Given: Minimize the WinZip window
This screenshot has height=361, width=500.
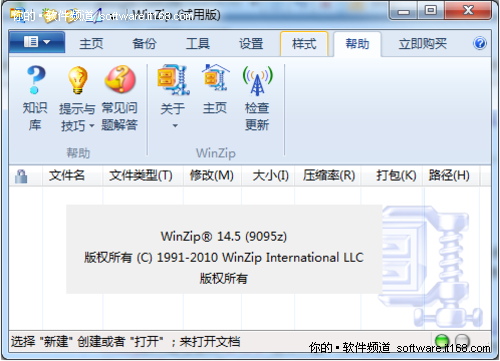Looking at the screenshot, I should click(x=404, y=11).
